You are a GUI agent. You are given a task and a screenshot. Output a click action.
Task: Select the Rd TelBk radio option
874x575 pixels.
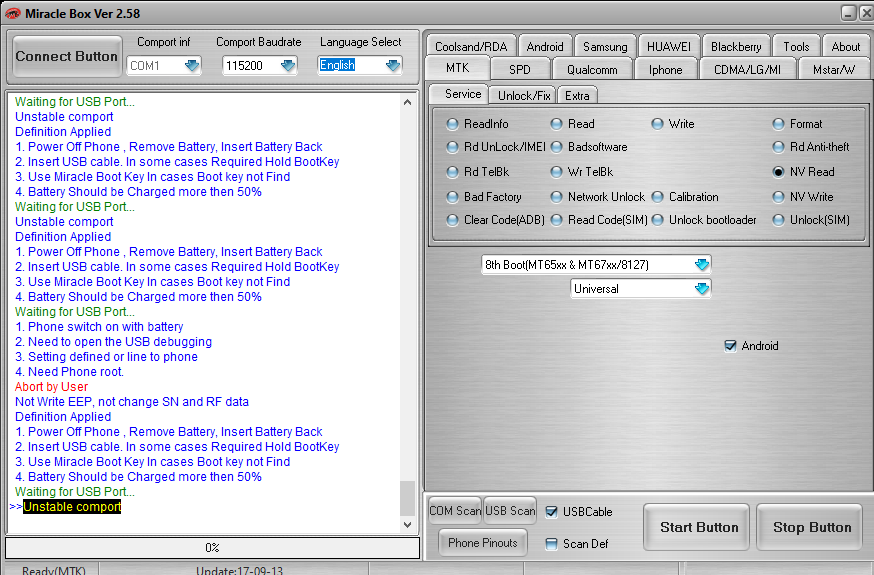point(453,172)
